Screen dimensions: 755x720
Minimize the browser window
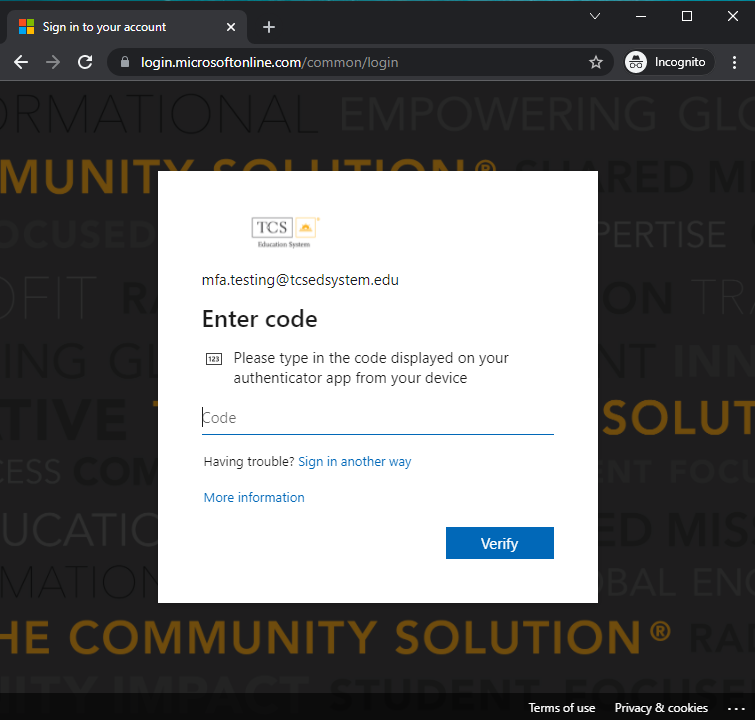[640, 16]
